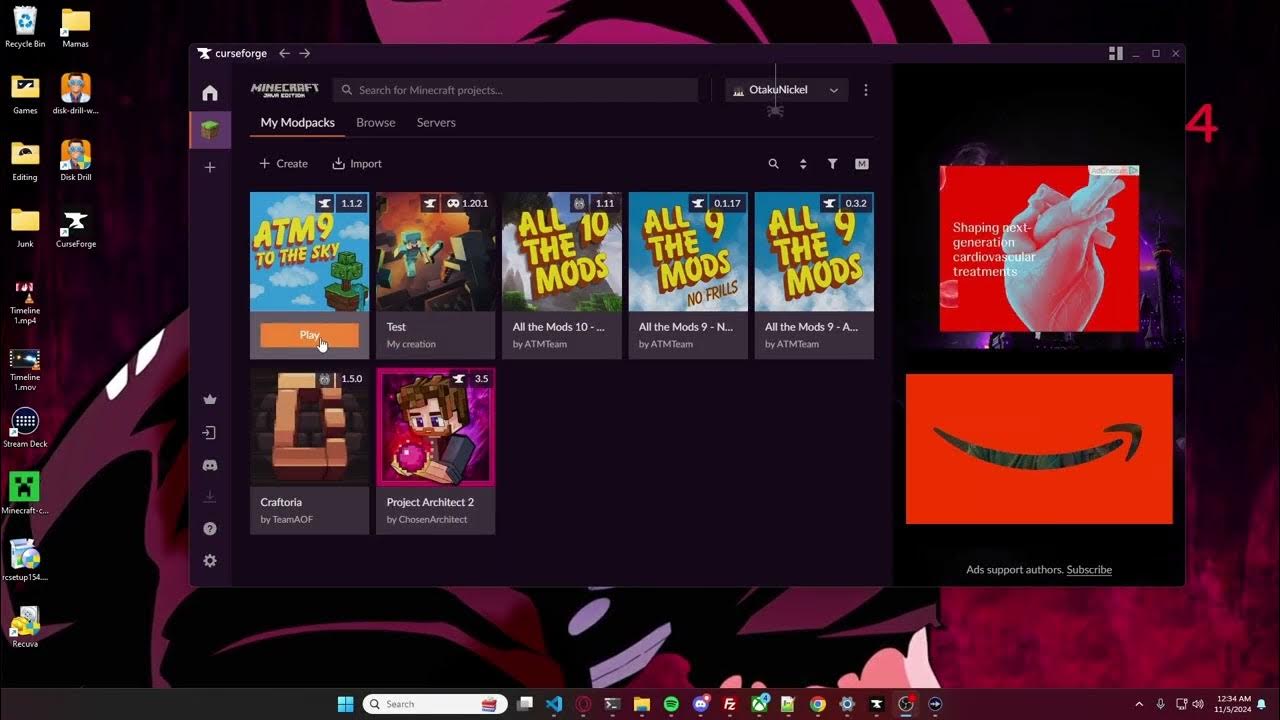The width and height of the screenshot is (1280, 720).
Task: Open the Windows Start menu
Action: [345, 704]
